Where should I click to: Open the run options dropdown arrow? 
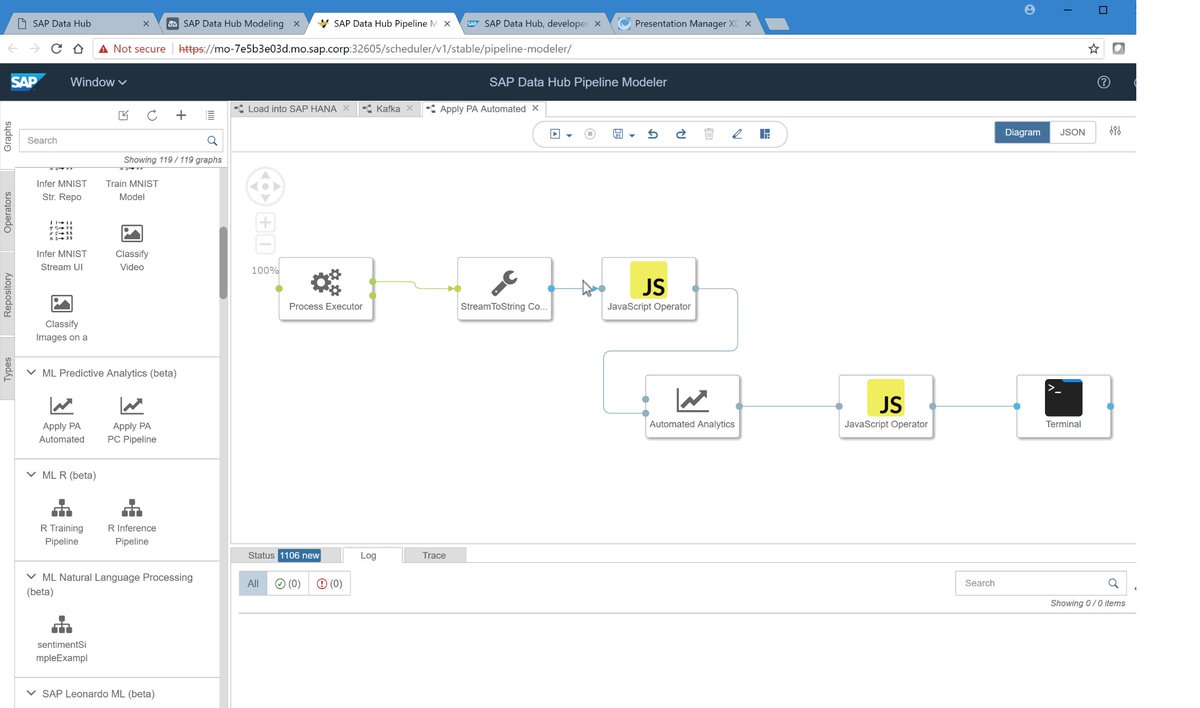point(569,135)
